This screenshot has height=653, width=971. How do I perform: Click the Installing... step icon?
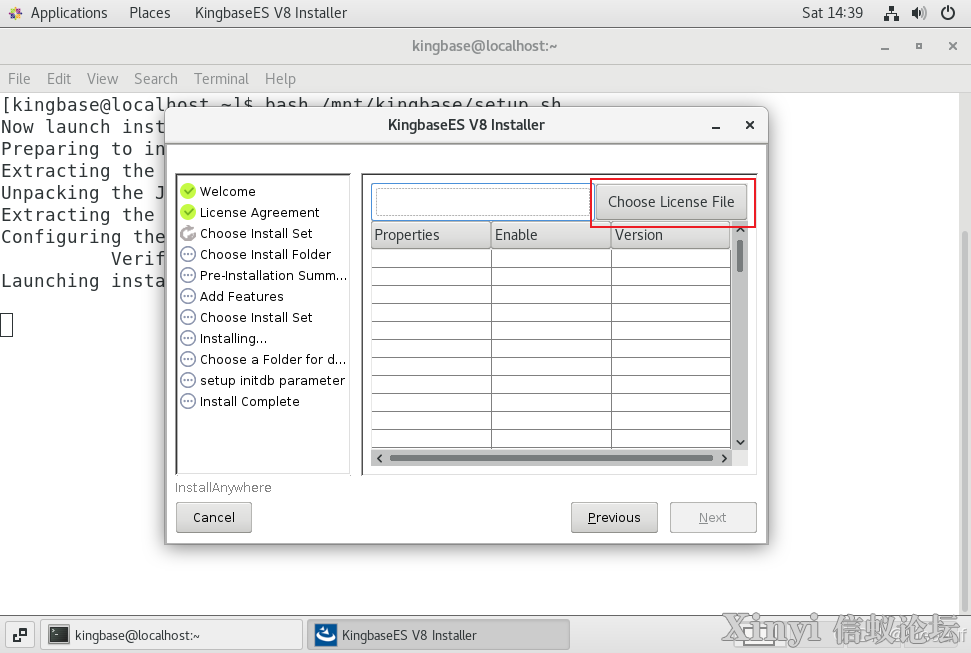[x=188, y=338]
